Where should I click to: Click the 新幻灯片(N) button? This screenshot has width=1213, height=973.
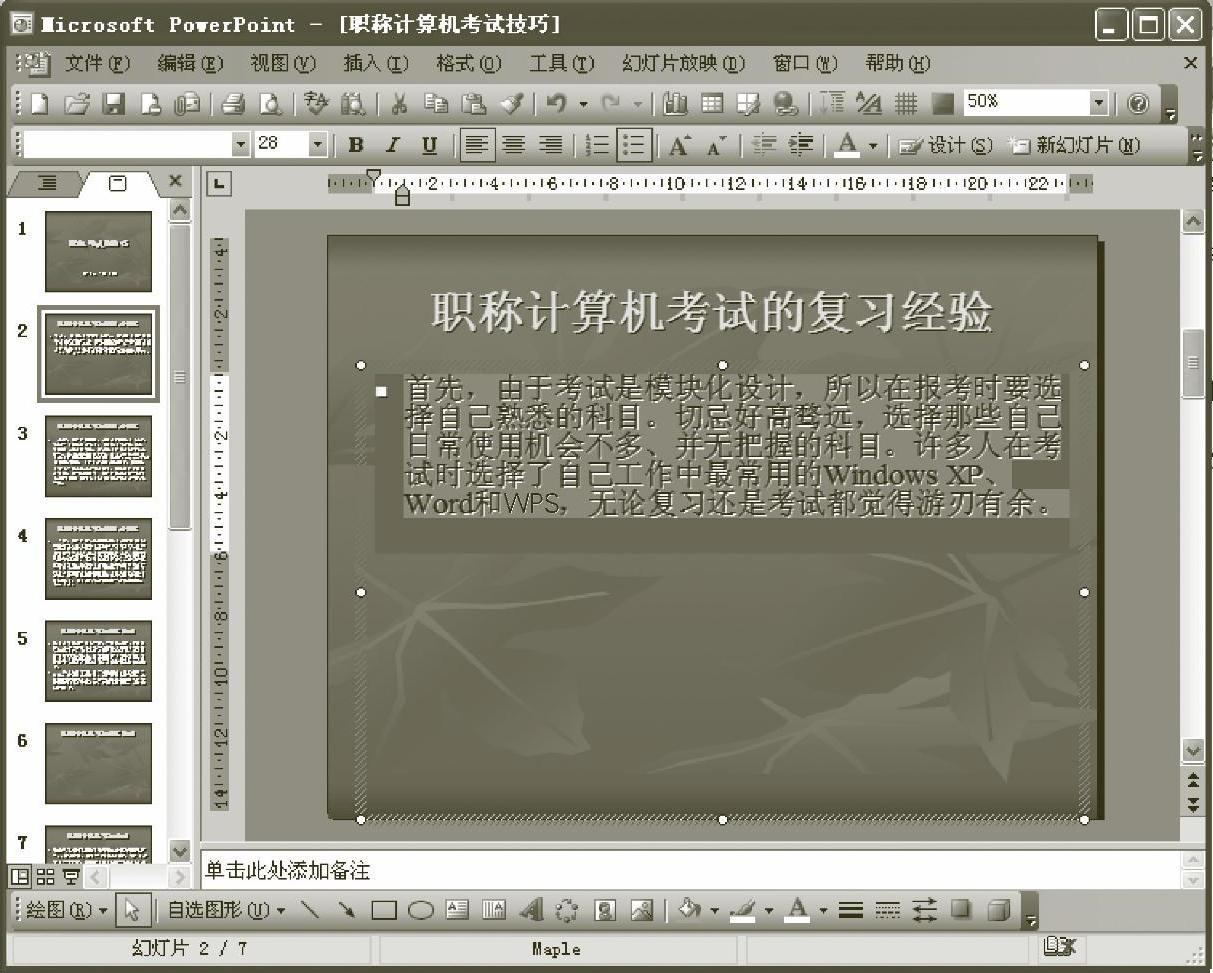coord(1075,146)
